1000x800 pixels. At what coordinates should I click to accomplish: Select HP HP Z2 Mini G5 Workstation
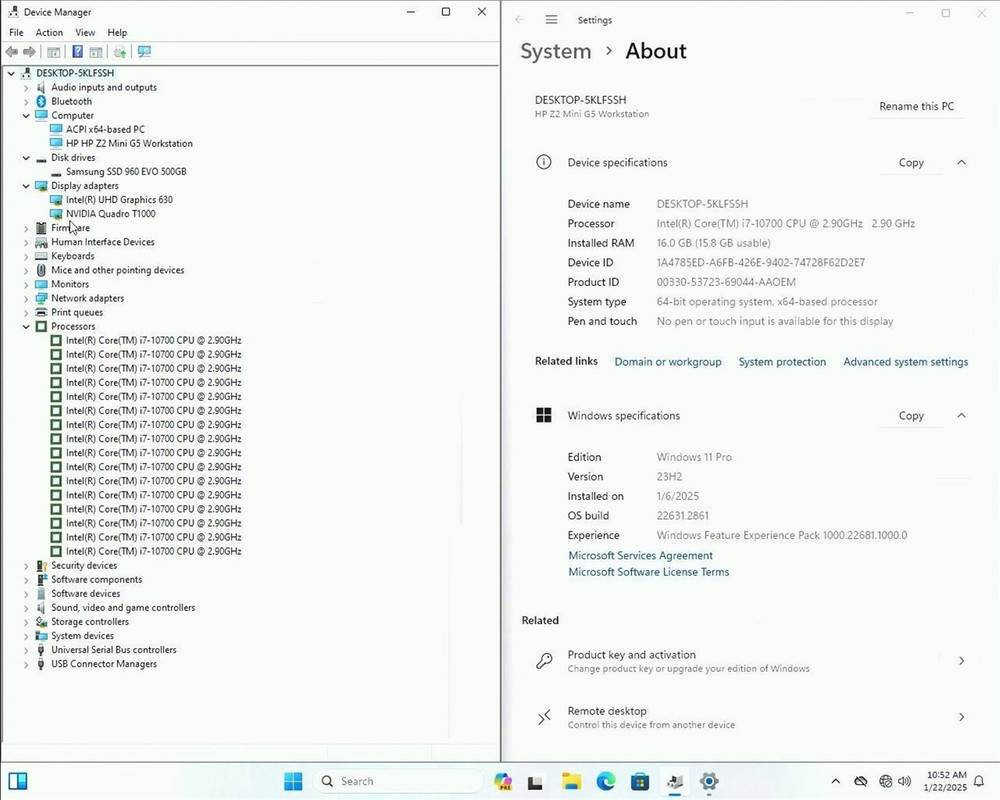pyautogui.click(x=129, y=144)
